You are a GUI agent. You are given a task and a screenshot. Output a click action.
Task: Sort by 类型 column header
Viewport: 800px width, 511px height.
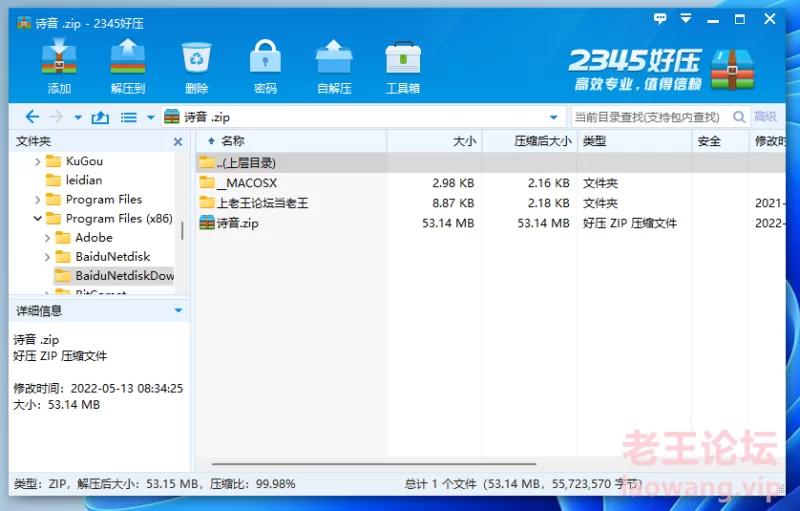pyautogui.click(x=634, y=141)
